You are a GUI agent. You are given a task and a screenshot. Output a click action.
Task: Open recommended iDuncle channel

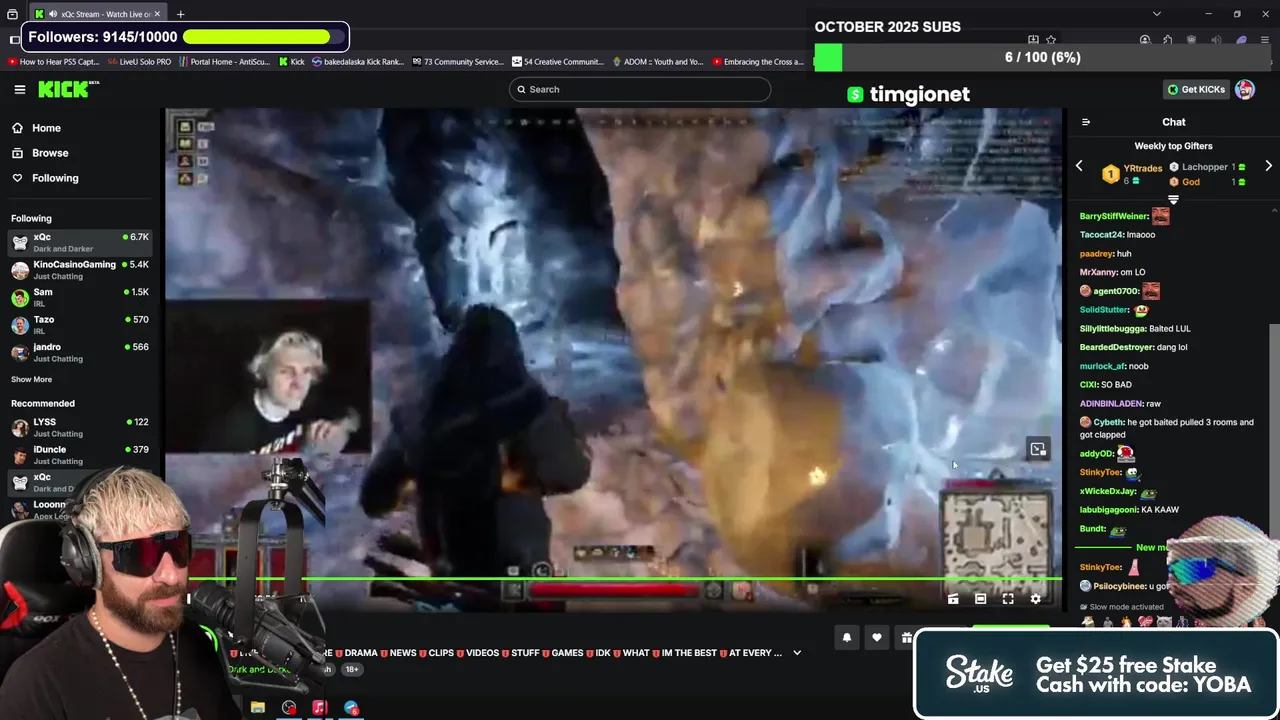point(80,455)
